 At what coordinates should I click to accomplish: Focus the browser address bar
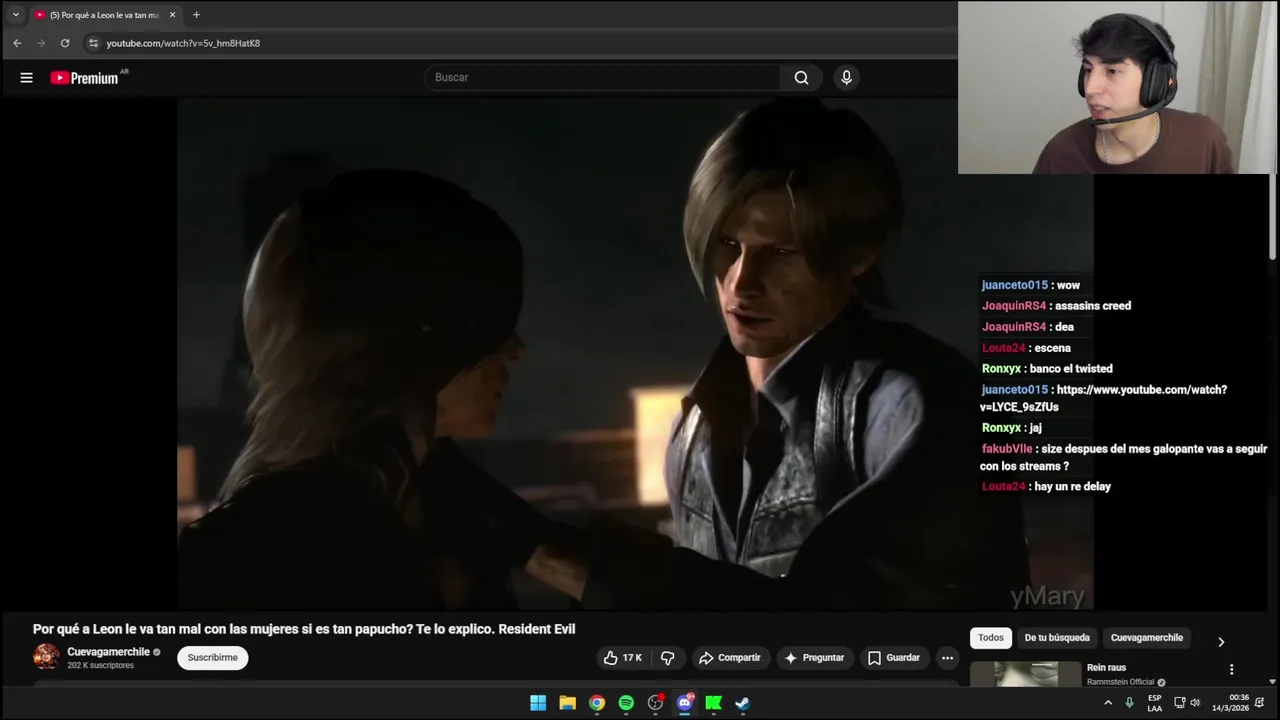click(520, 43)
